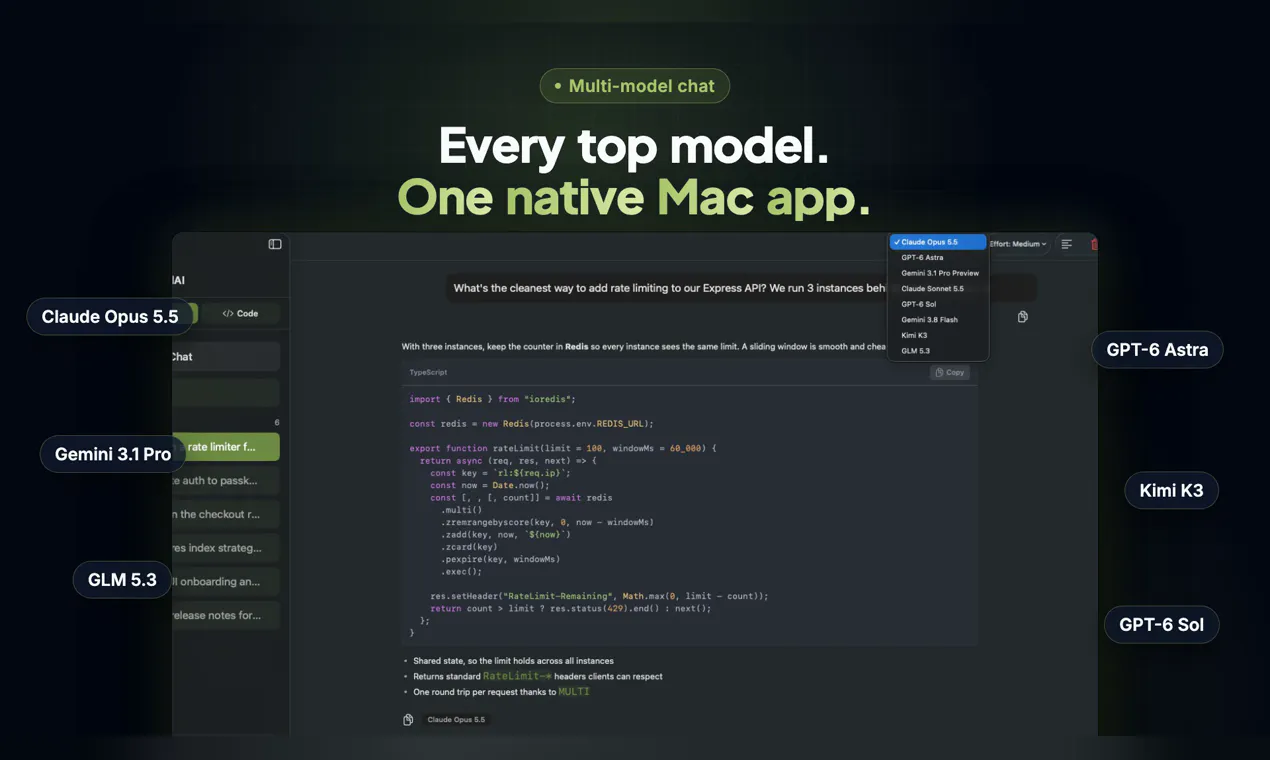This screenshot has width=1270, height=760.
Task: Open the highlighted rate limiter chat
Action: coord(226,447)
